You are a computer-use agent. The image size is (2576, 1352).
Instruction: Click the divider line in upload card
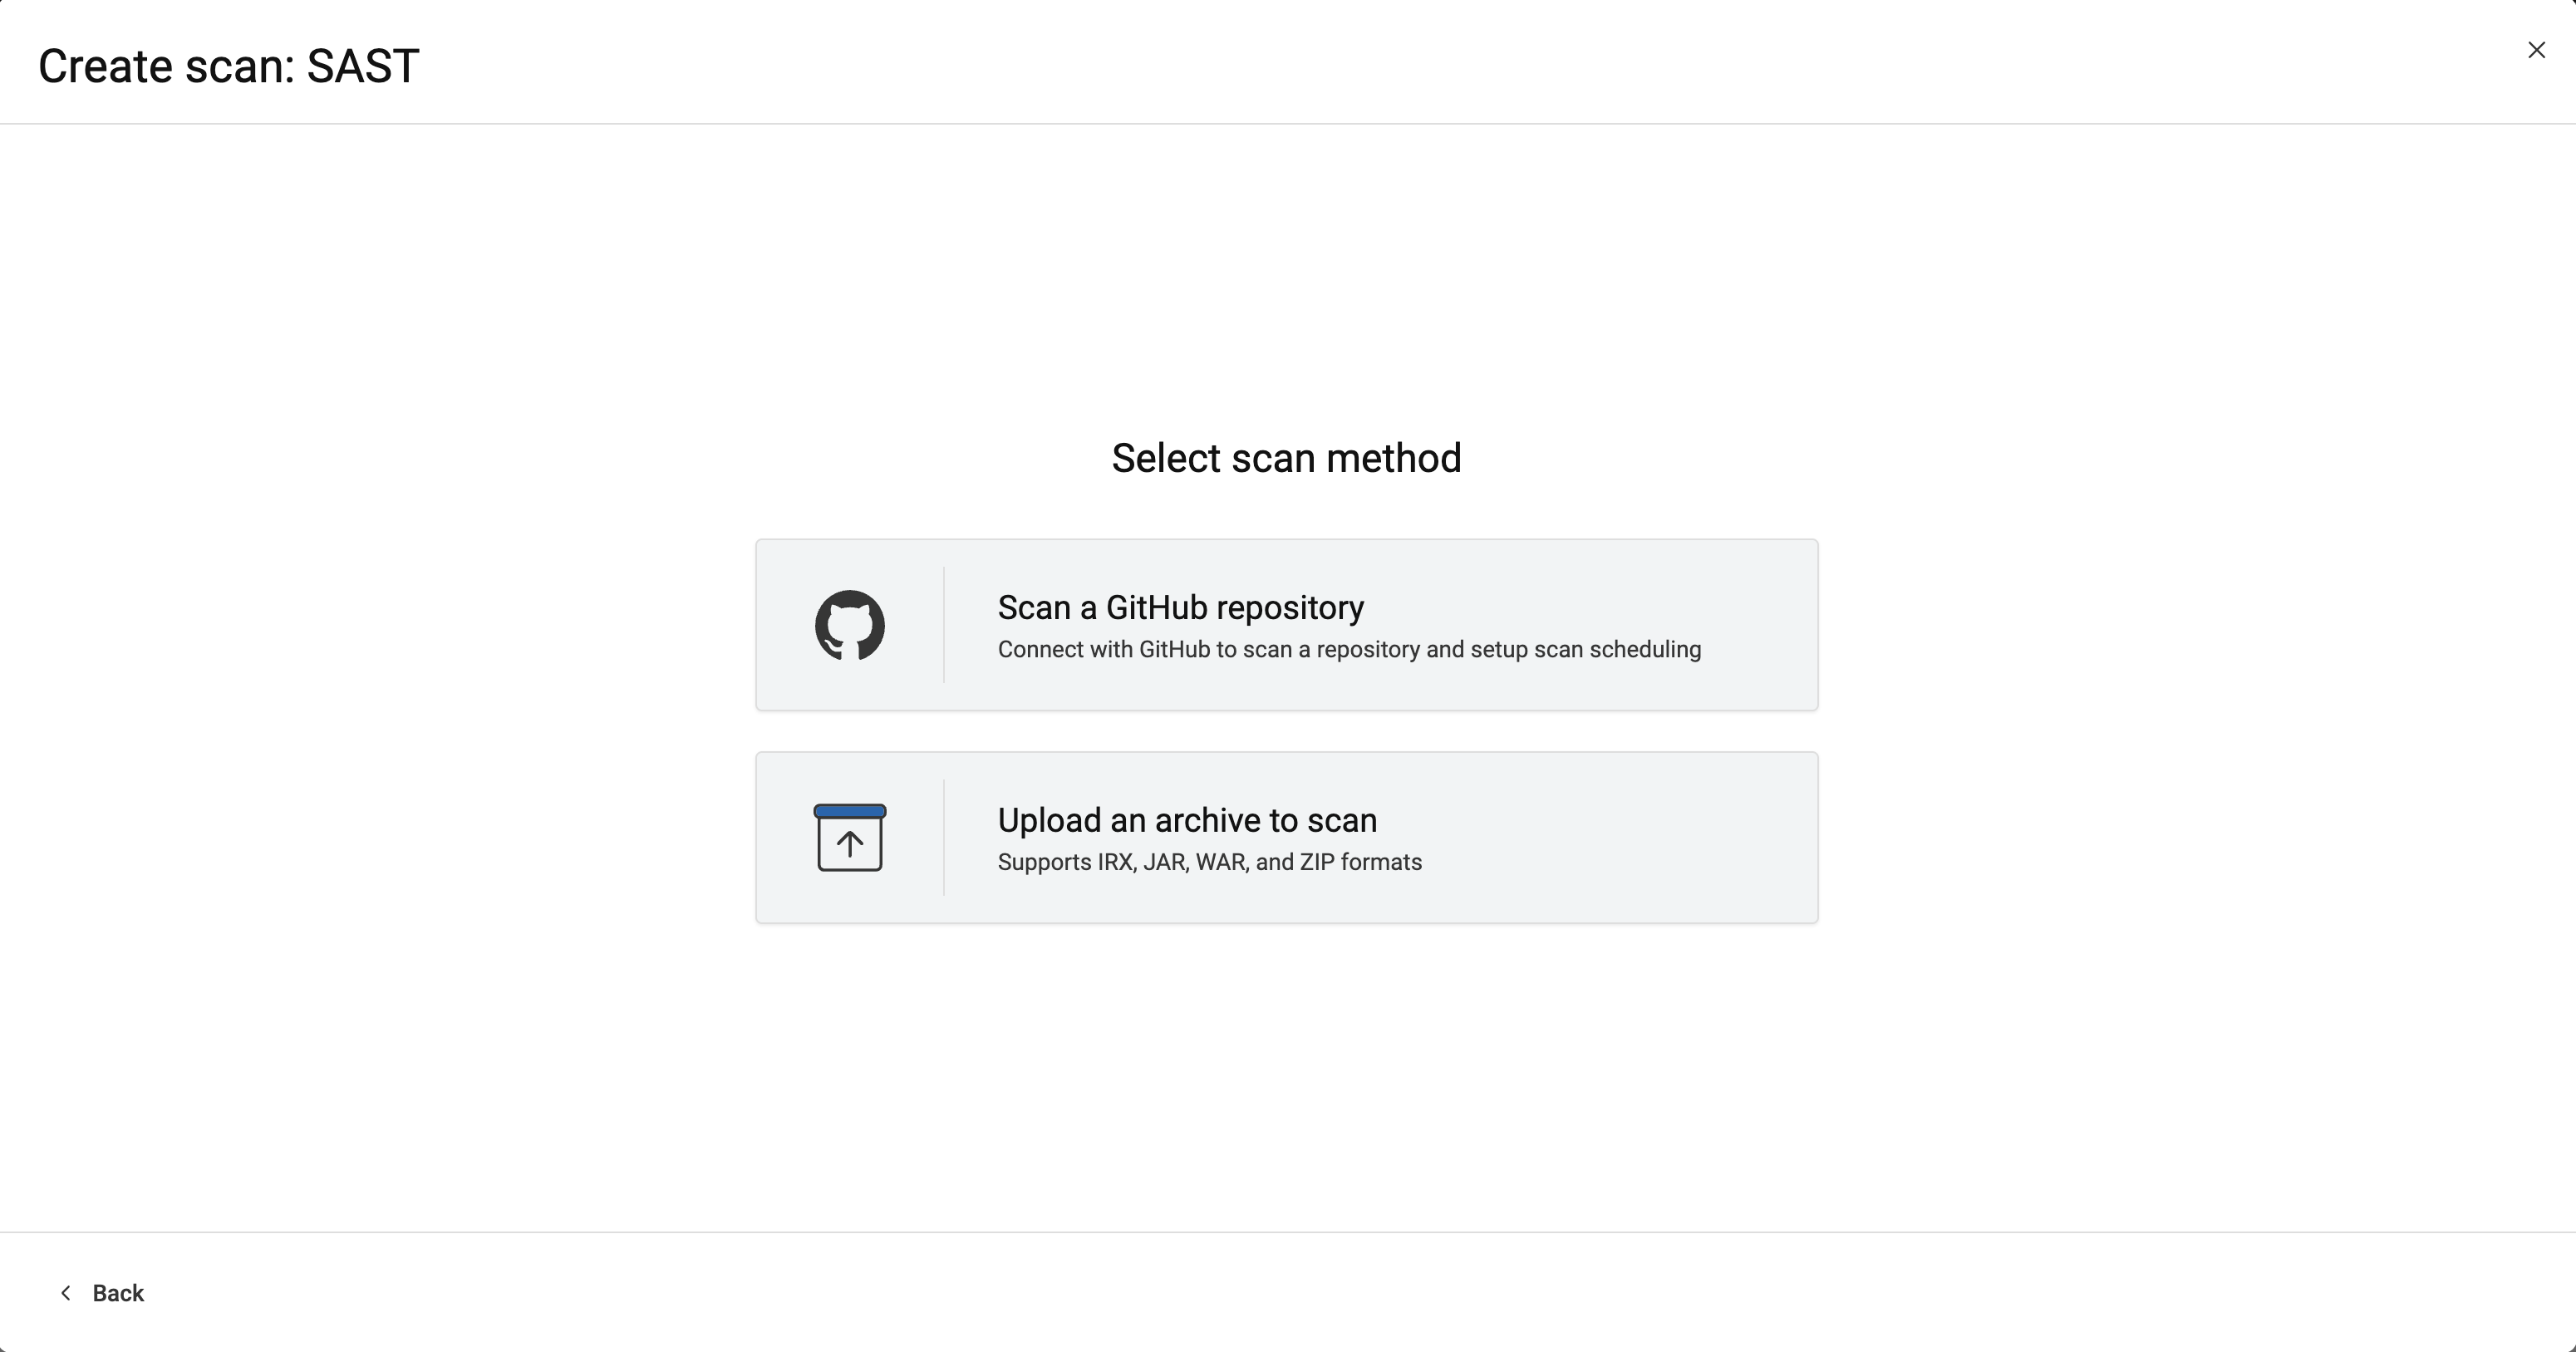pos(943,838)
